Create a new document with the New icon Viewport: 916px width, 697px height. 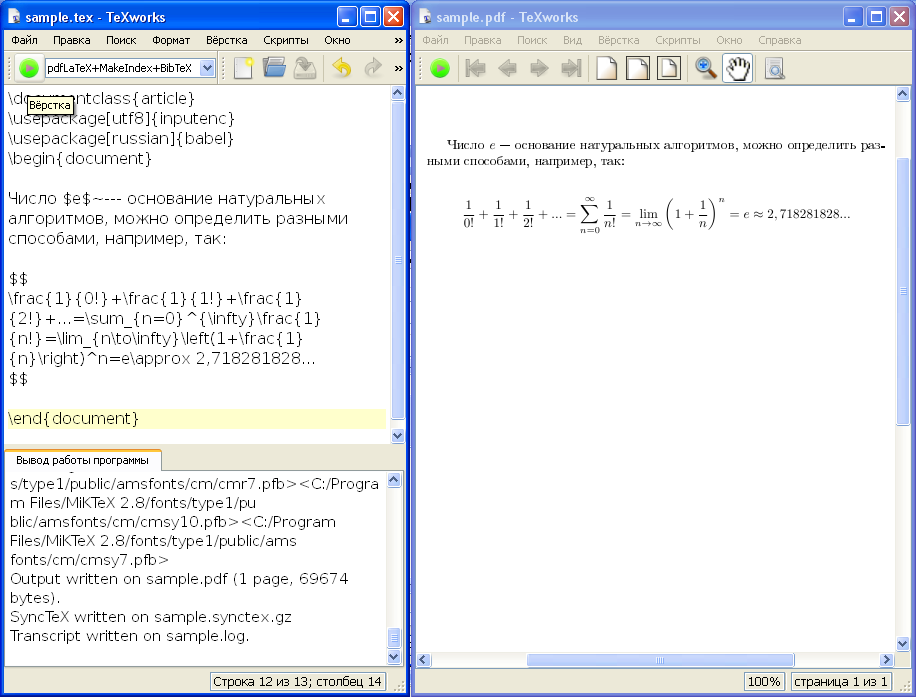(243, 68)
